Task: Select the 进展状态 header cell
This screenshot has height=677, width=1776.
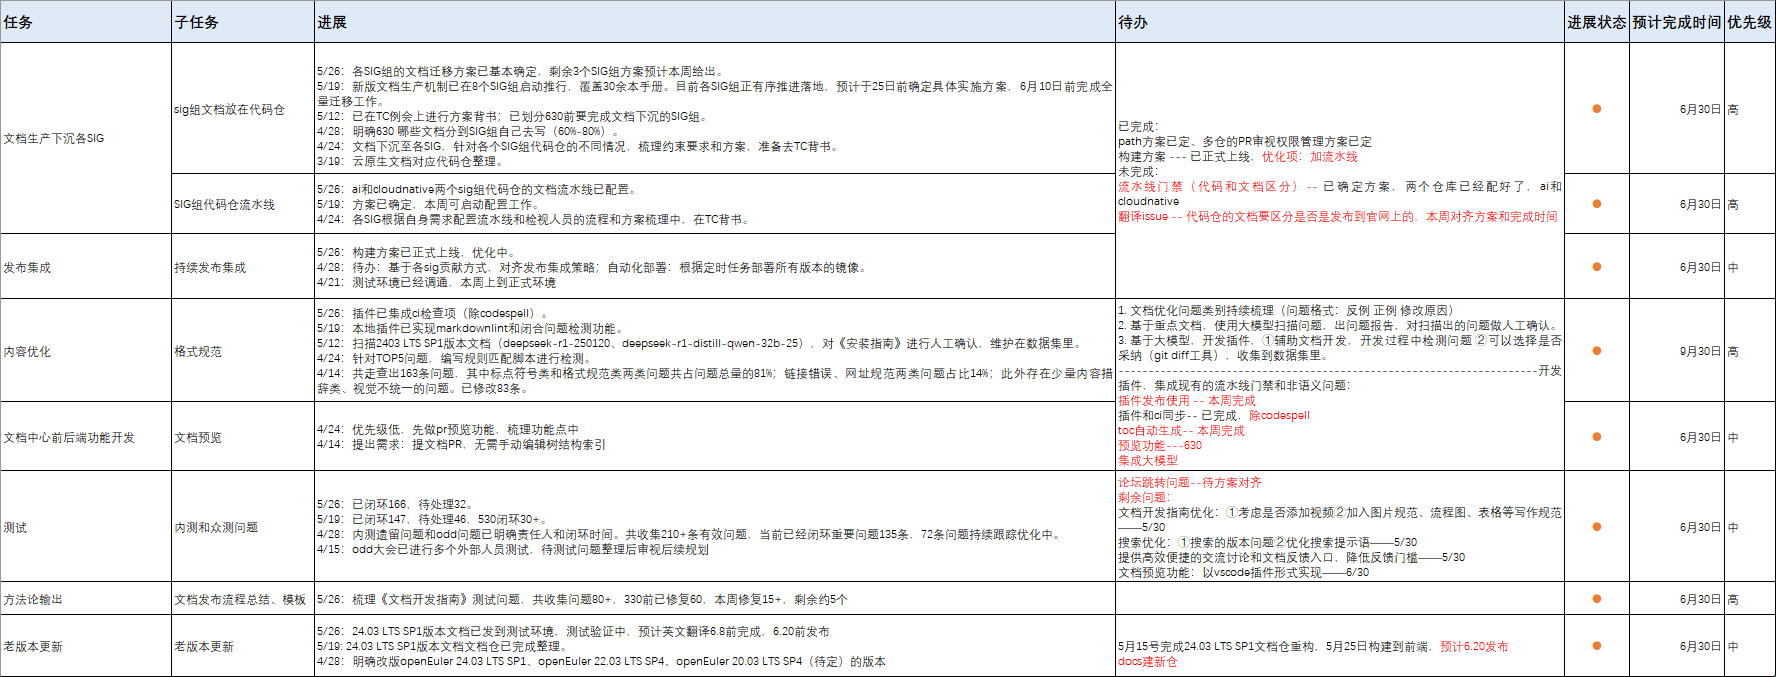Action: pos(1596,22)
